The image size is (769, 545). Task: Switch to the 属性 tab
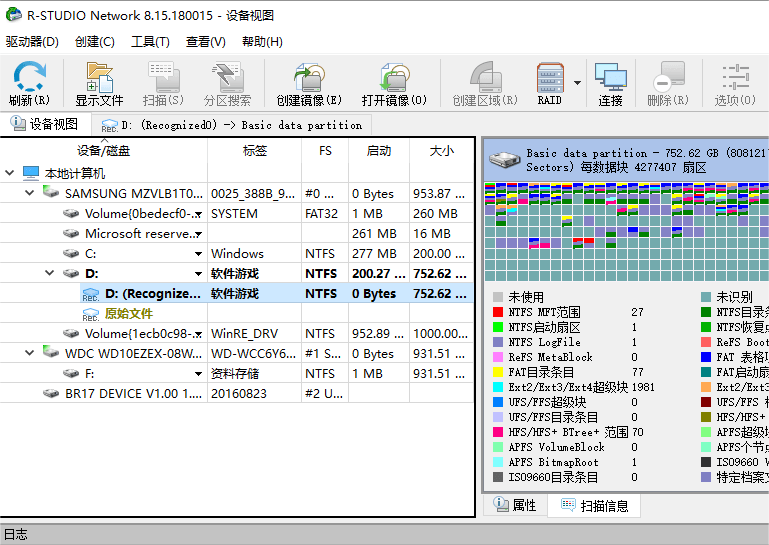click(x=515, y=505)
